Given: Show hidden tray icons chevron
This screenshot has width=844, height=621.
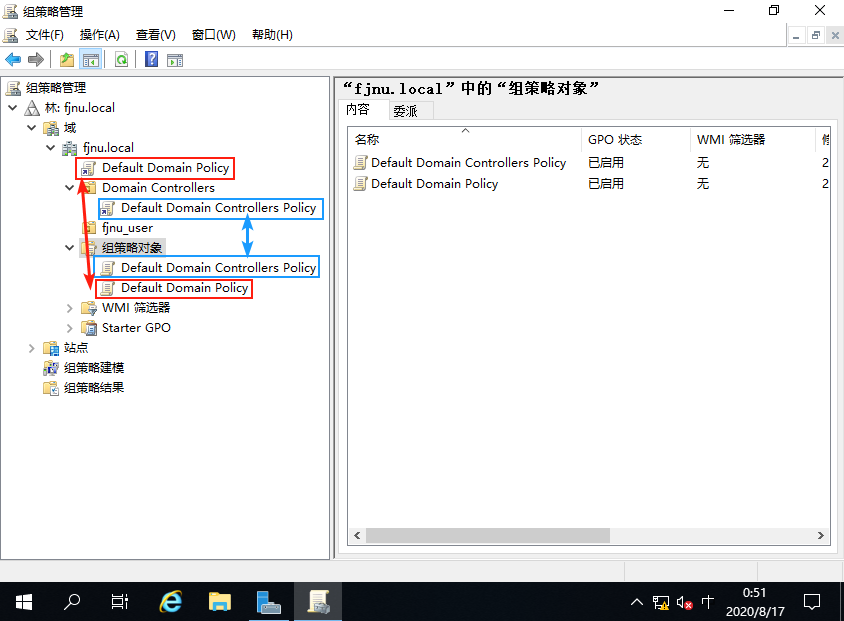Looking at the screenshot, I should click(637, 602).
